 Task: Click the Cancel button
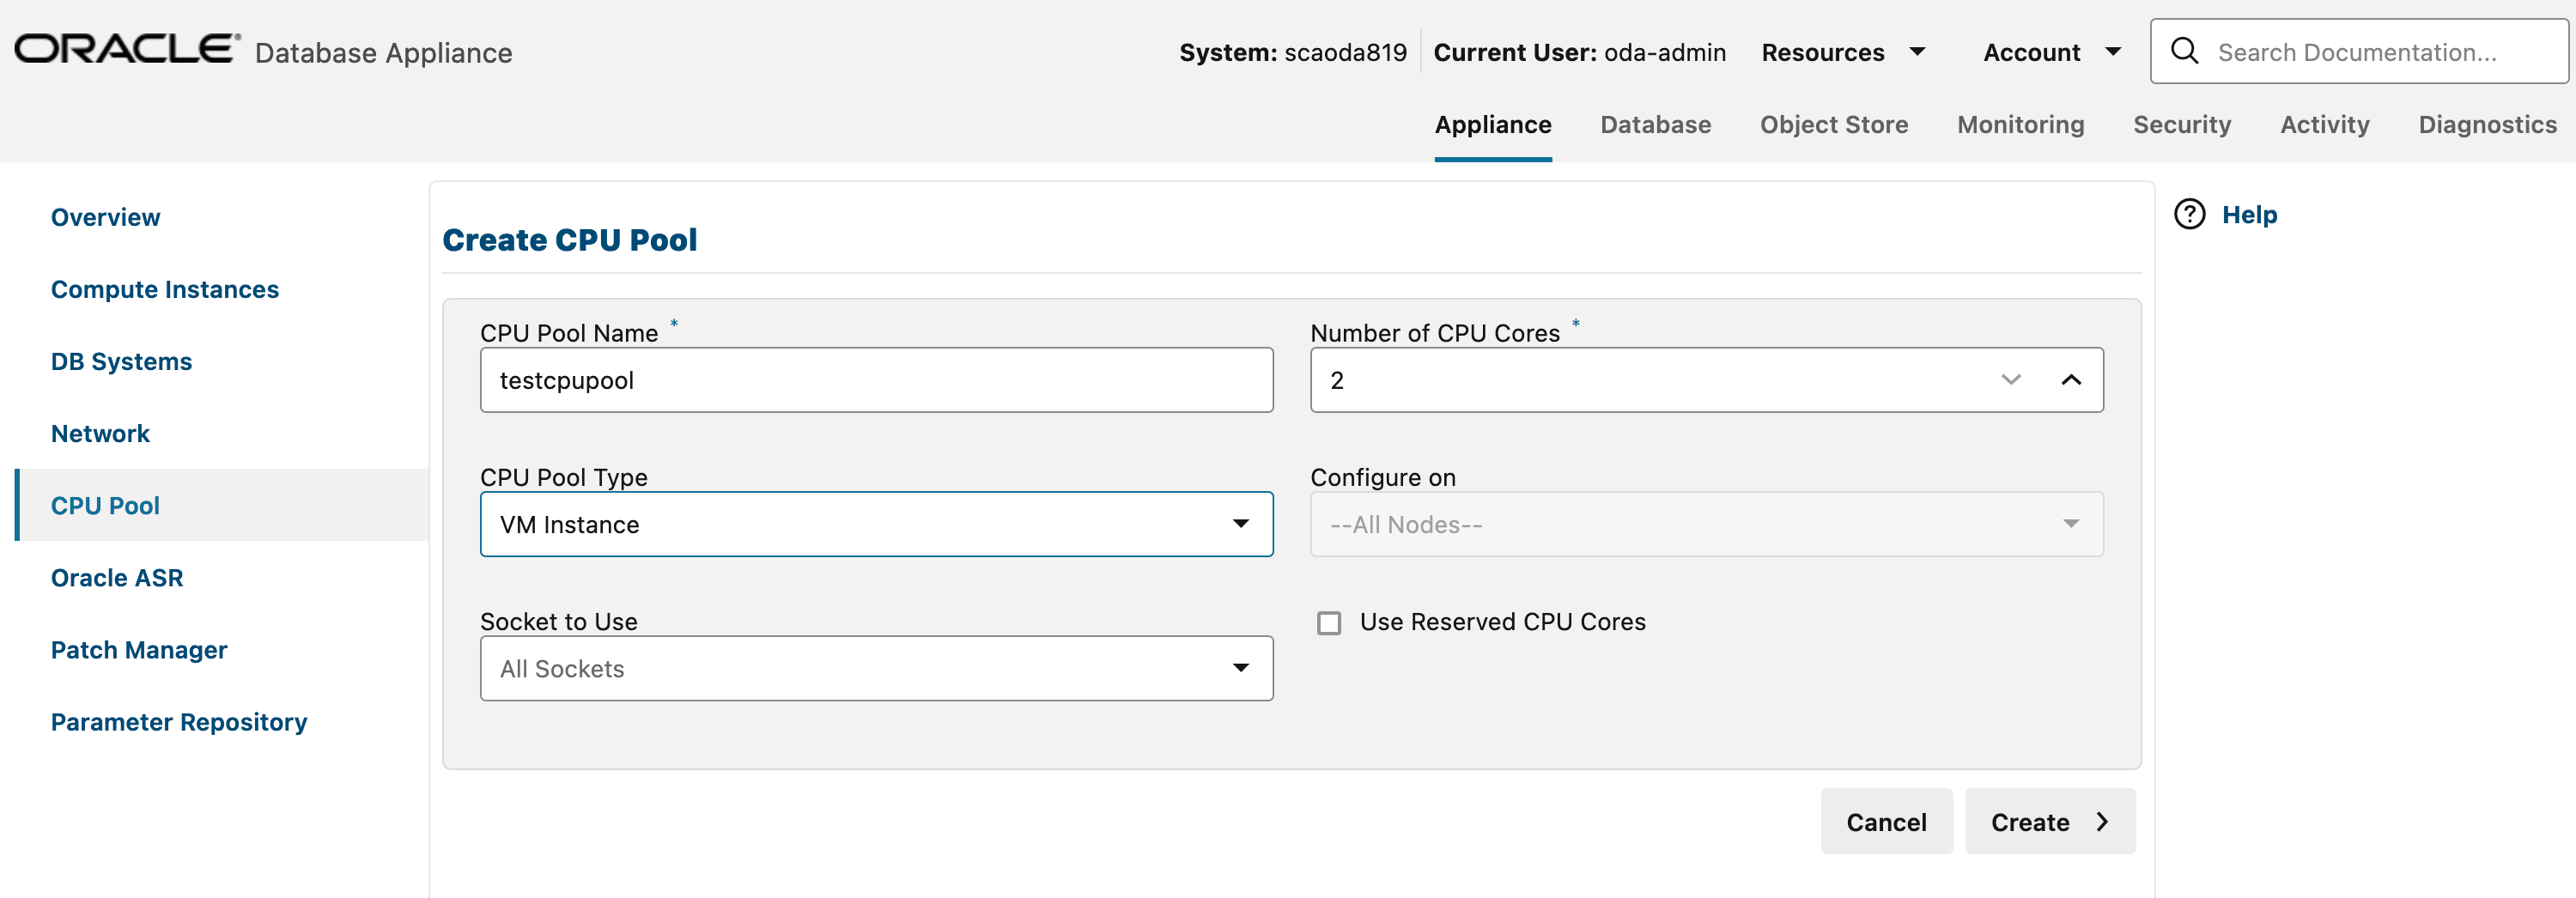tap(1886, 822)
